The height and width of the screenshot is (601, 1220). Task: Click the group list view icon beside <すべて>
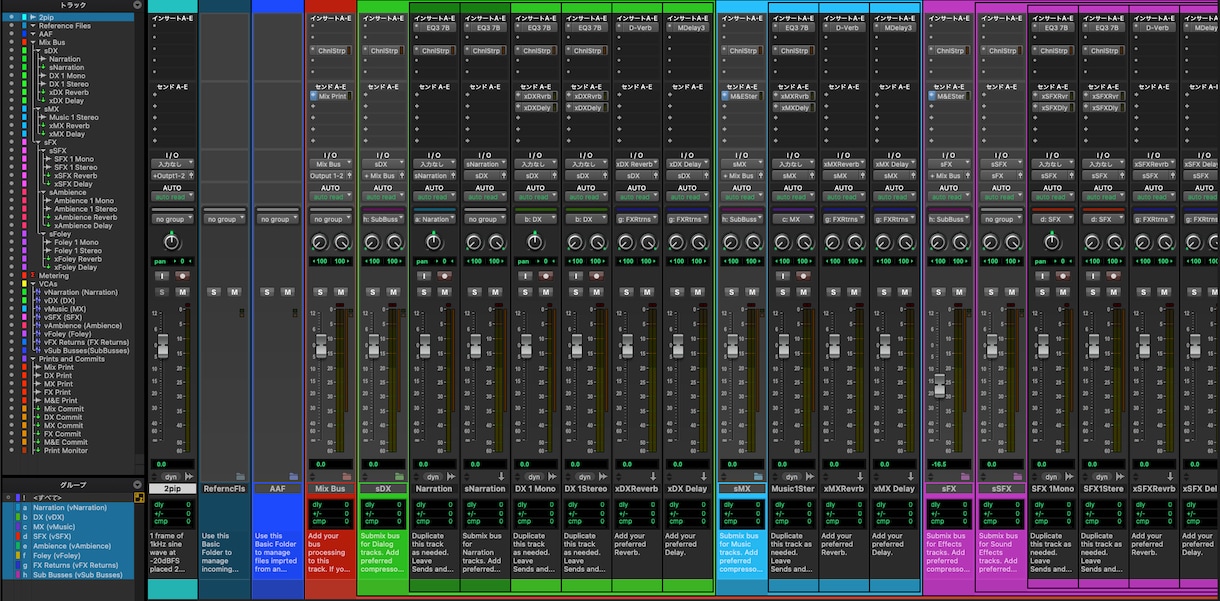tap(137, 497)
